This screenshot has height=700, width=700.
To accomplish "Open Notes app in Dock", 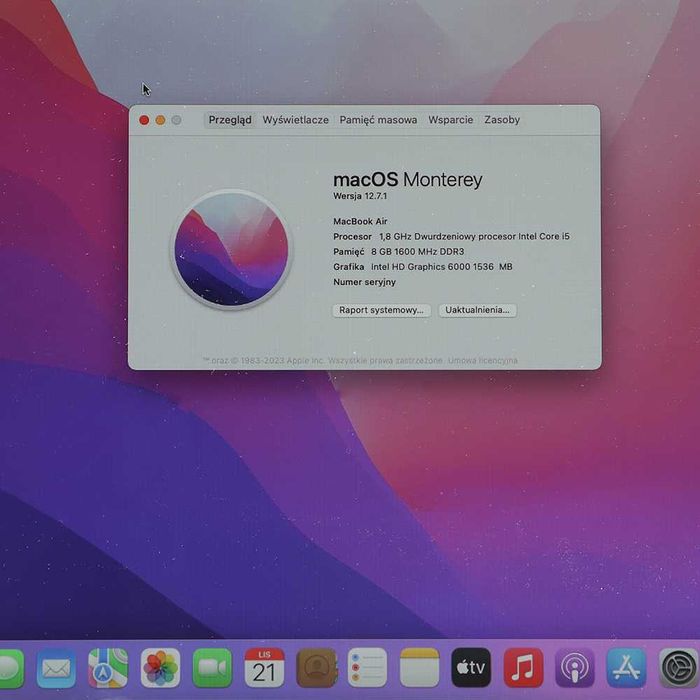I will coord(419,668).
